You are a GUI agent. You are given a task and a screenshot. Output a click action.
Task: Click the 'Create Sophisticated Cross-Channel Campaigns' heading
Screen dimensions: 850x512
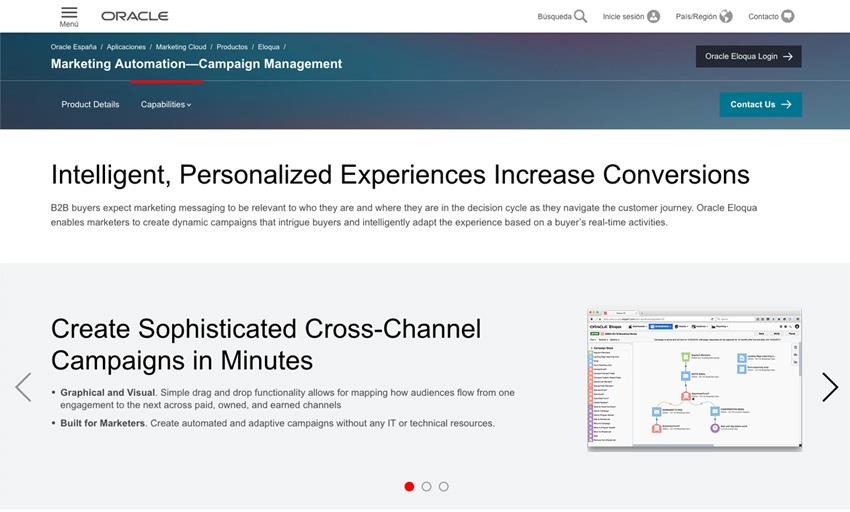click(266, 344)
